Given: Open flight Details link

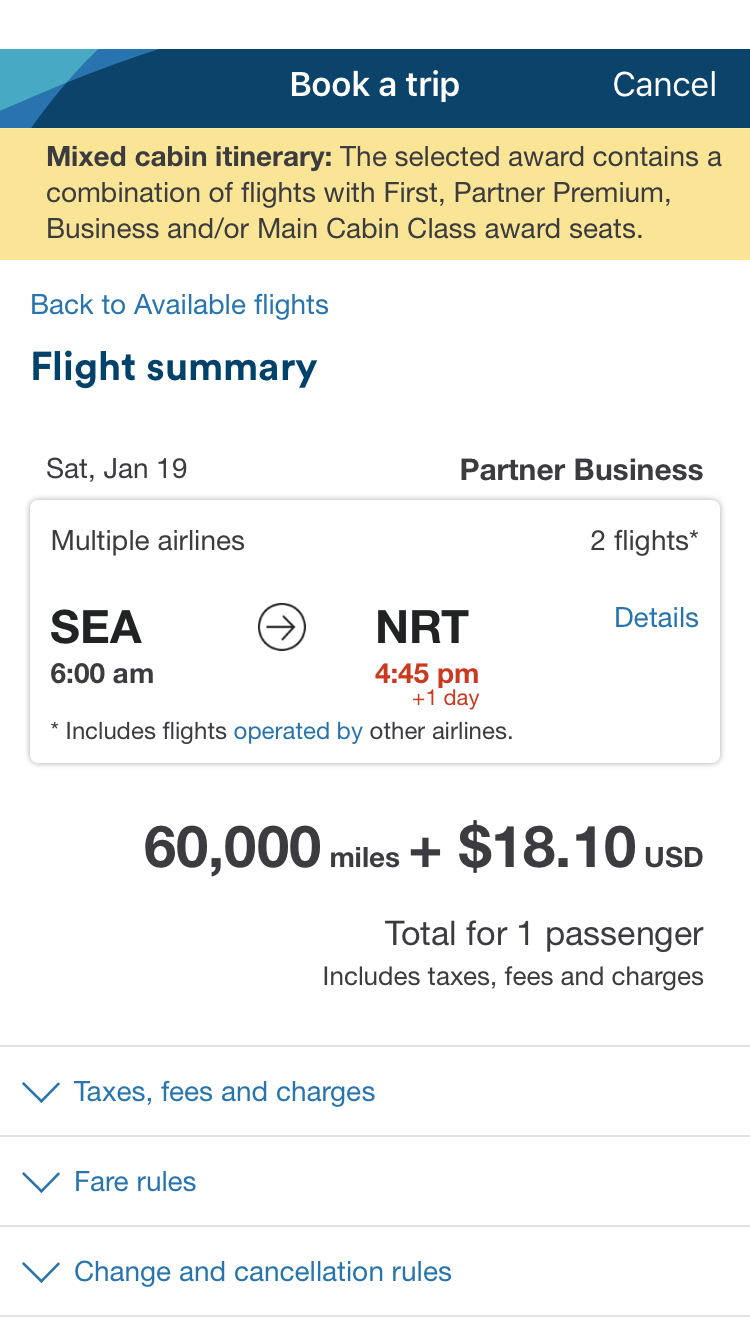Looking at the screenshot, I should 656,618.
